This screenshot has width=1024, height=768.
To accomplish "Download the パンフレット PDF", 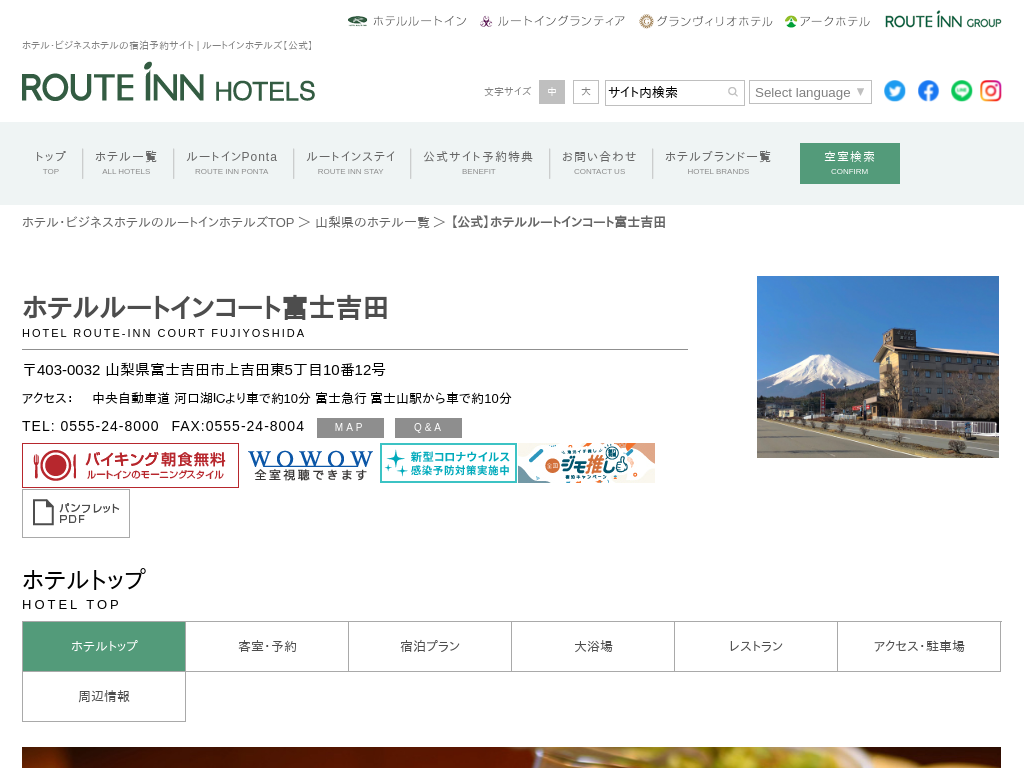I will 76,514.
